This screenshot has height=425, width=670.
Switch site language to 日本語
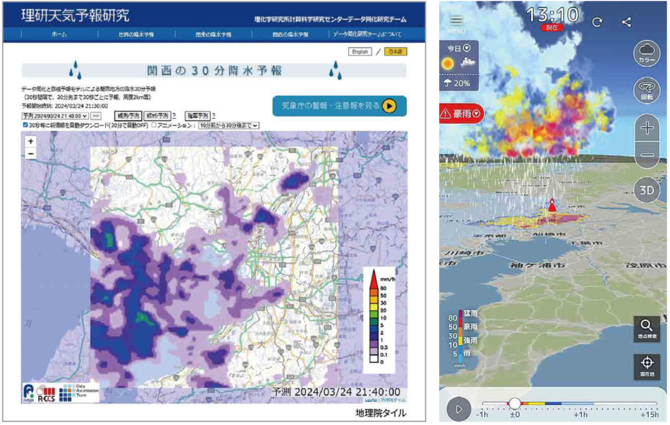coord(395,52)
